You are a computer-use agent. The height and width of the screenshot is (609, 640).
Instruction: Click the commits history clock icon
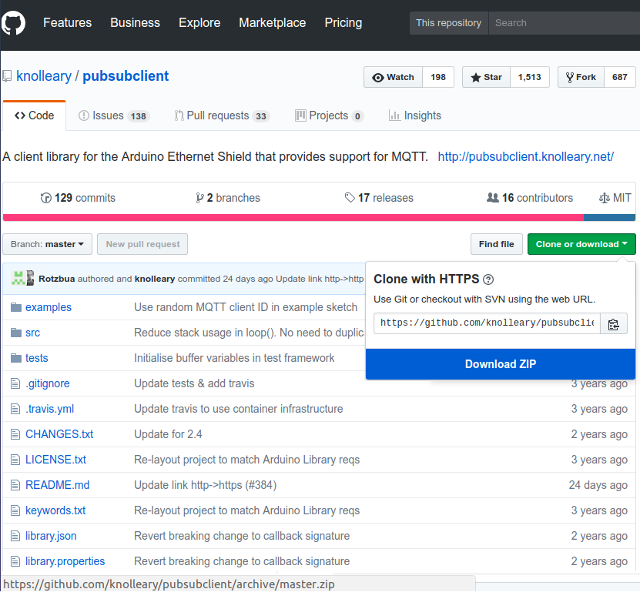[46, 198]
